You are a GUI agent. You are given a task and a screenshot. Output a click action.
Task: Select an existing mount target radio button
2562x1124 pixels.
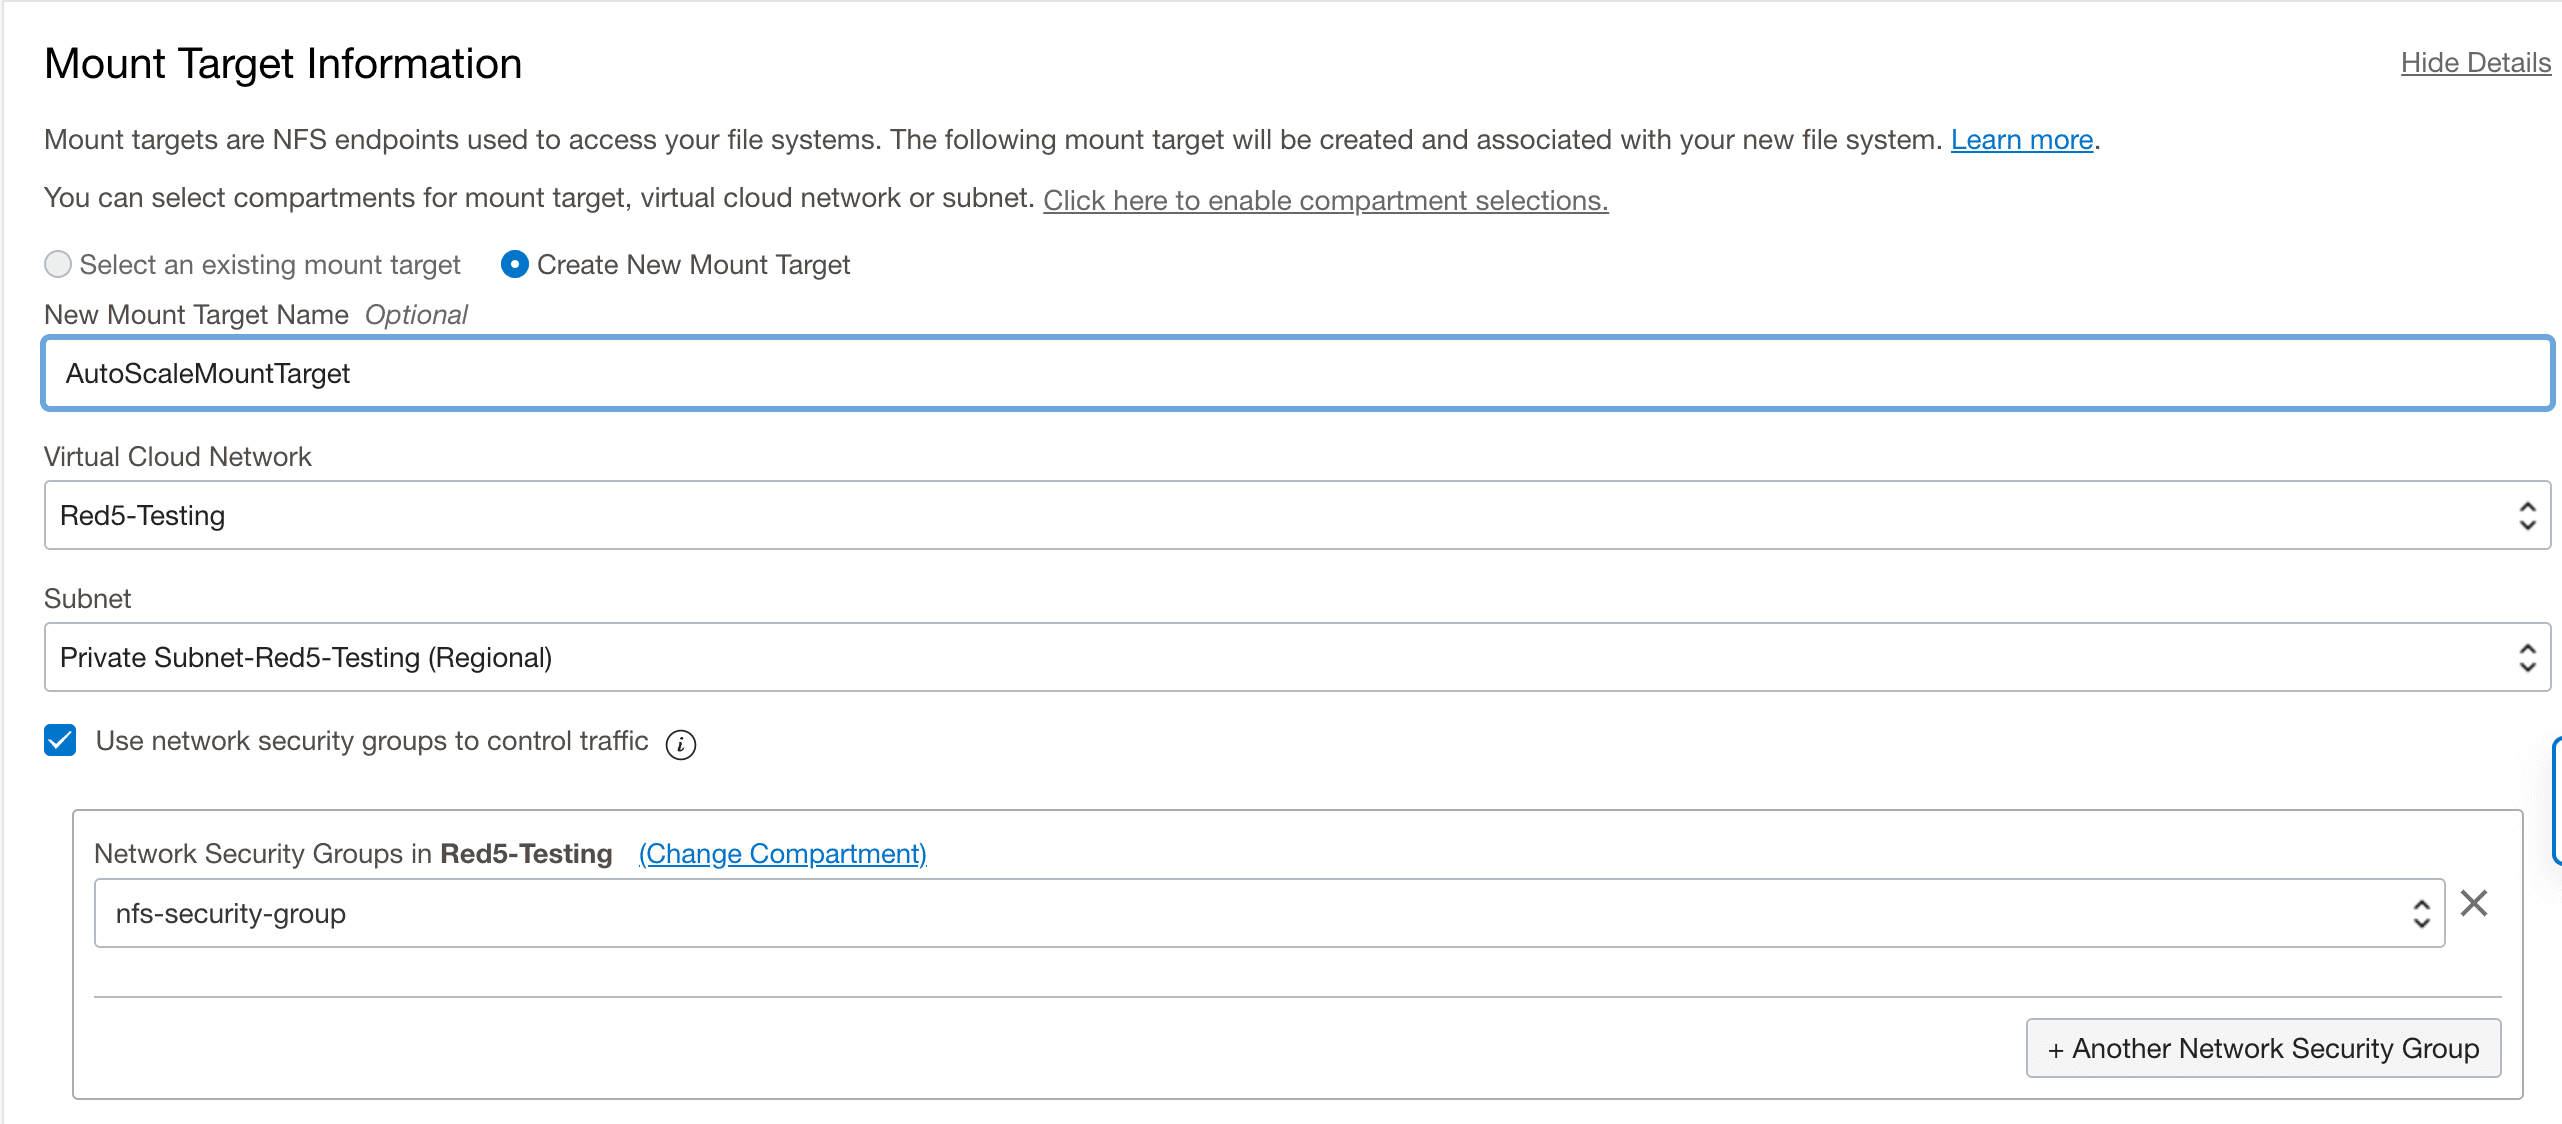coord(58,265)
